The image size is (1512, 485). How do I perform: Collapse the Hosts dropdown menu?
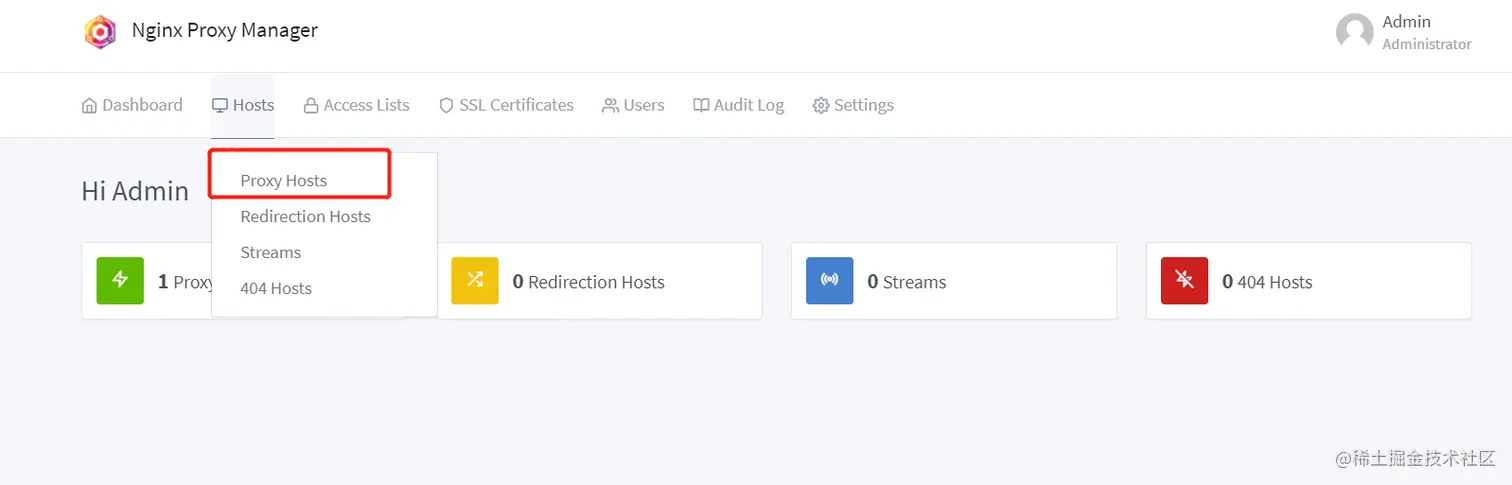click(x=243, y=105)
